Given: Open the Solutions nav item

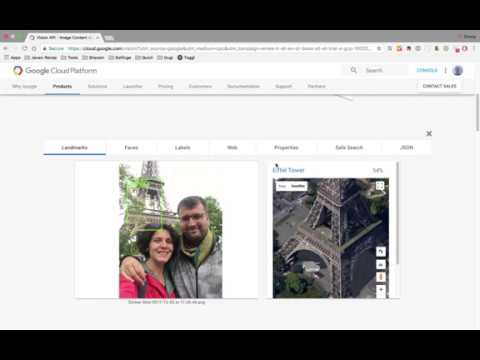Looking at the screenshot, I should tap(97, 86).
